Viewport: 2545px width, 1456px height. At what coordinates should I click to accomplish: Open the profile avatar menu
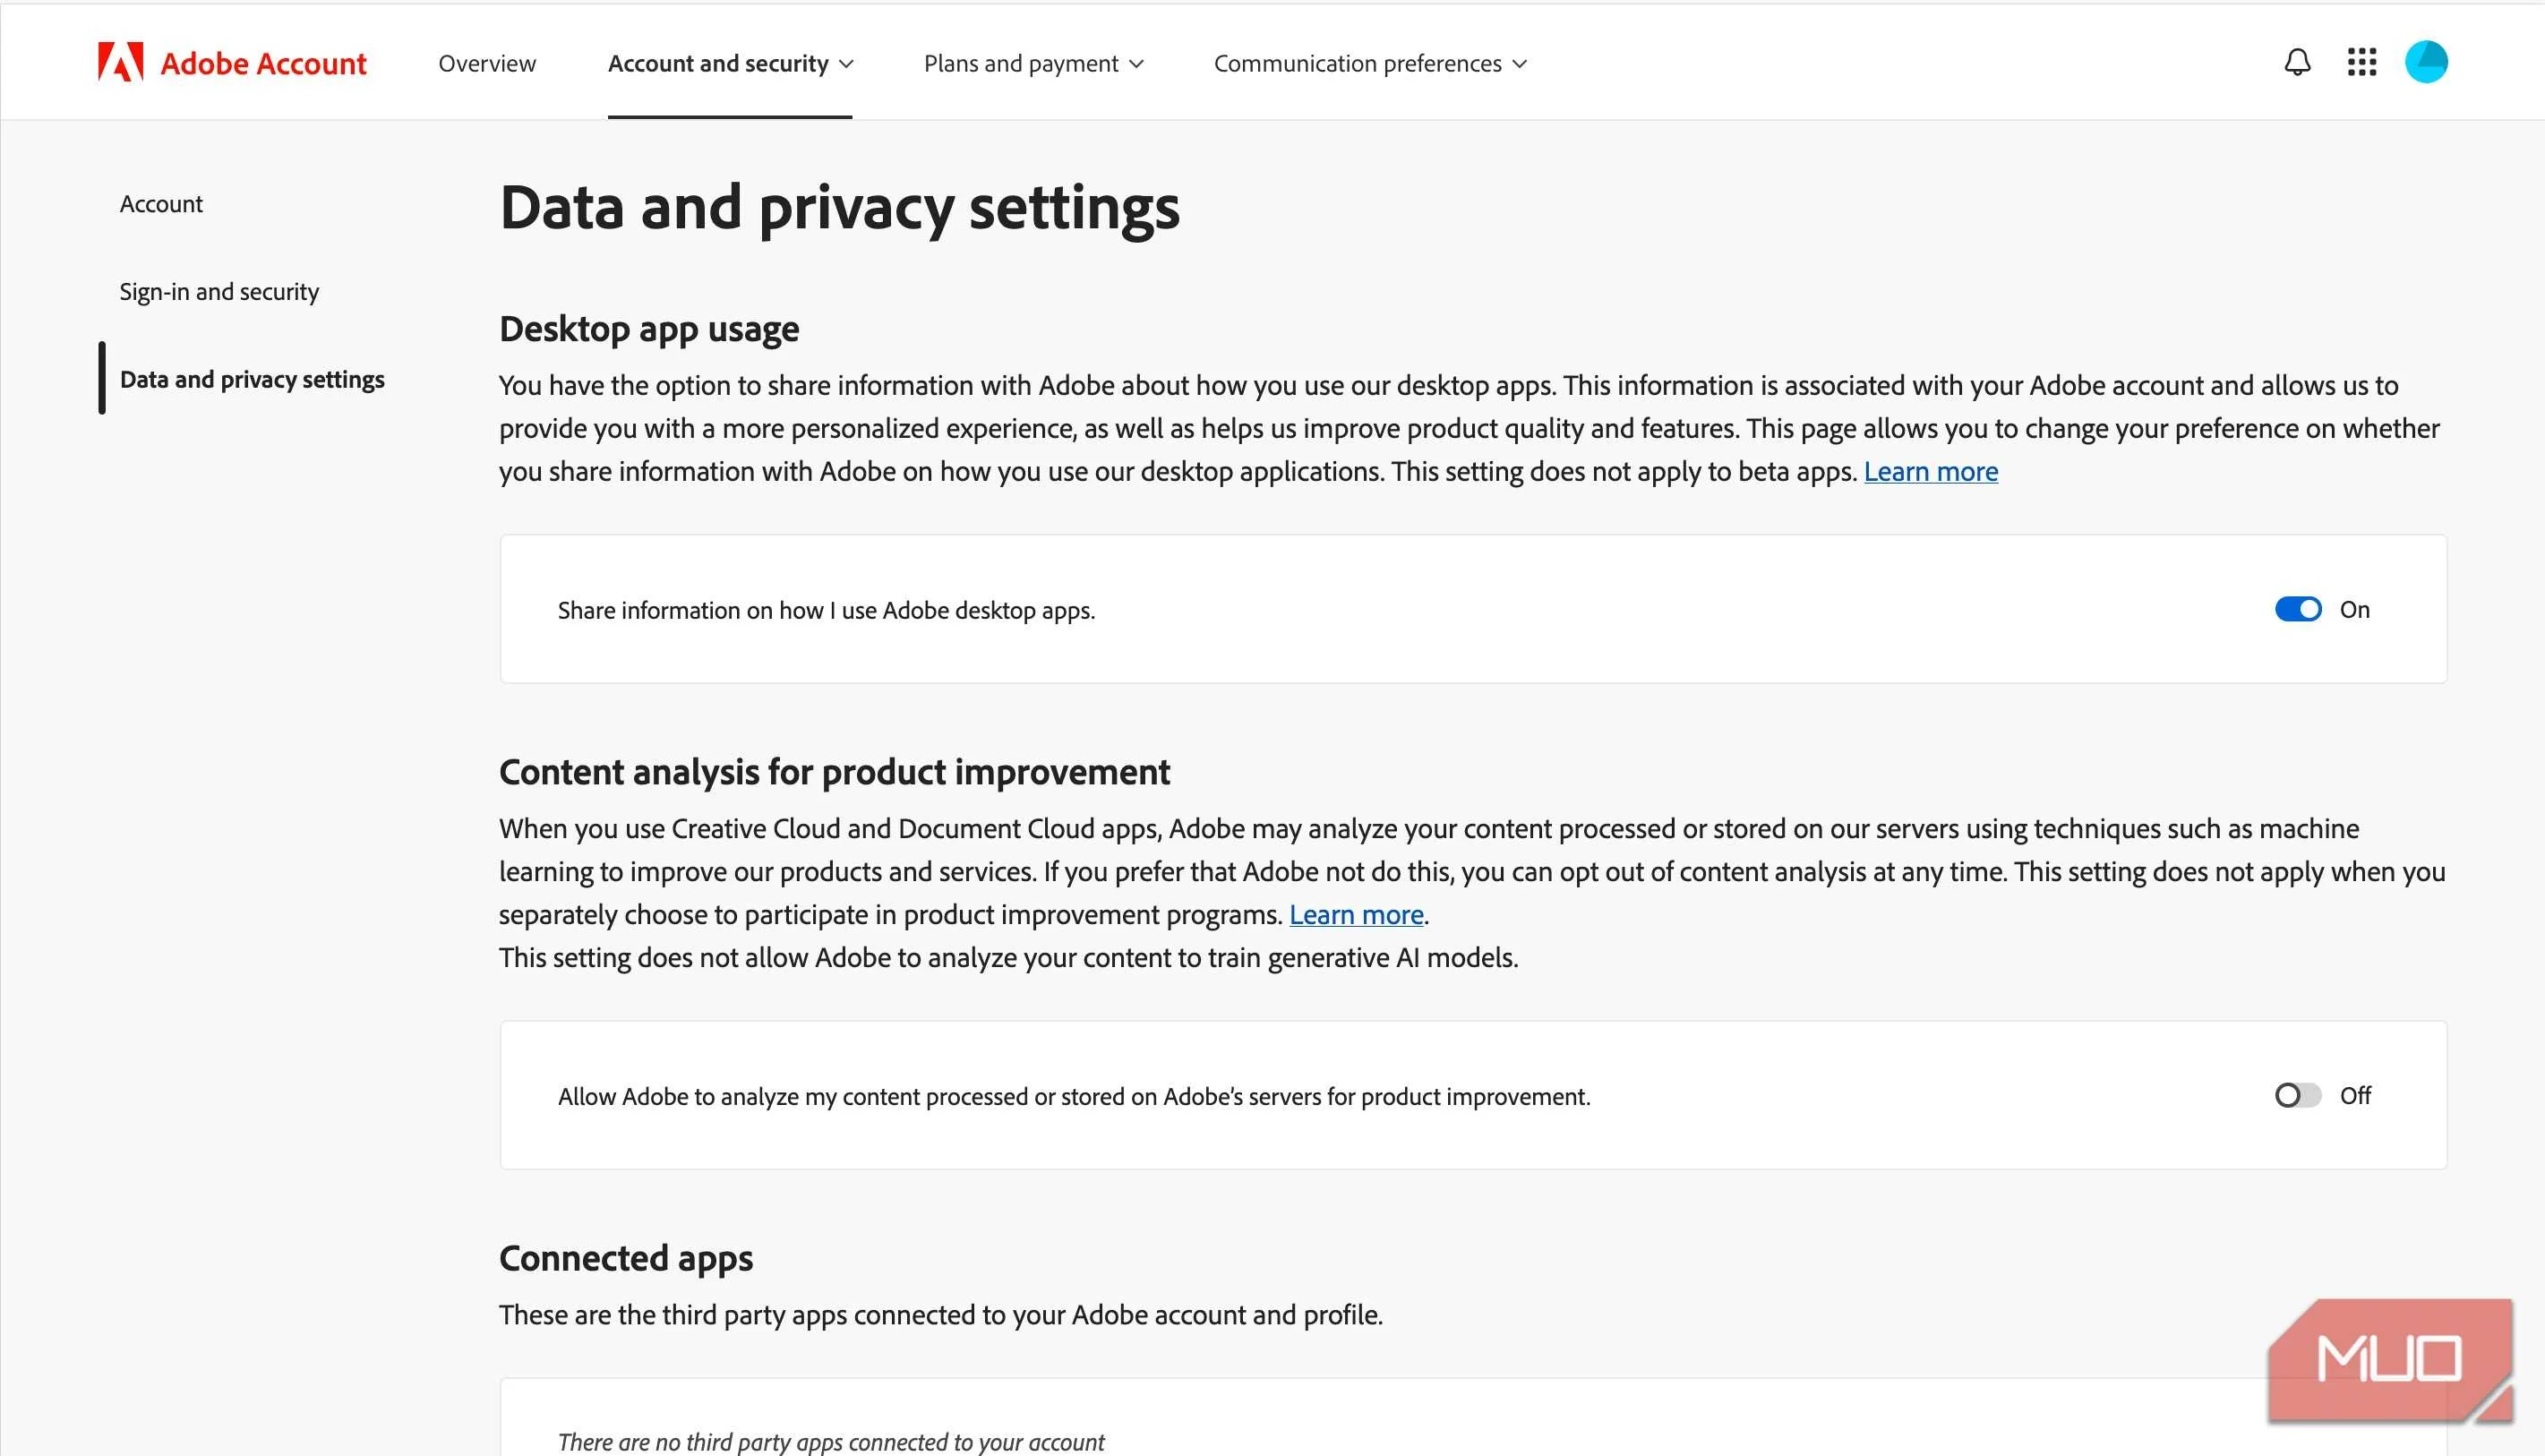2427,62
